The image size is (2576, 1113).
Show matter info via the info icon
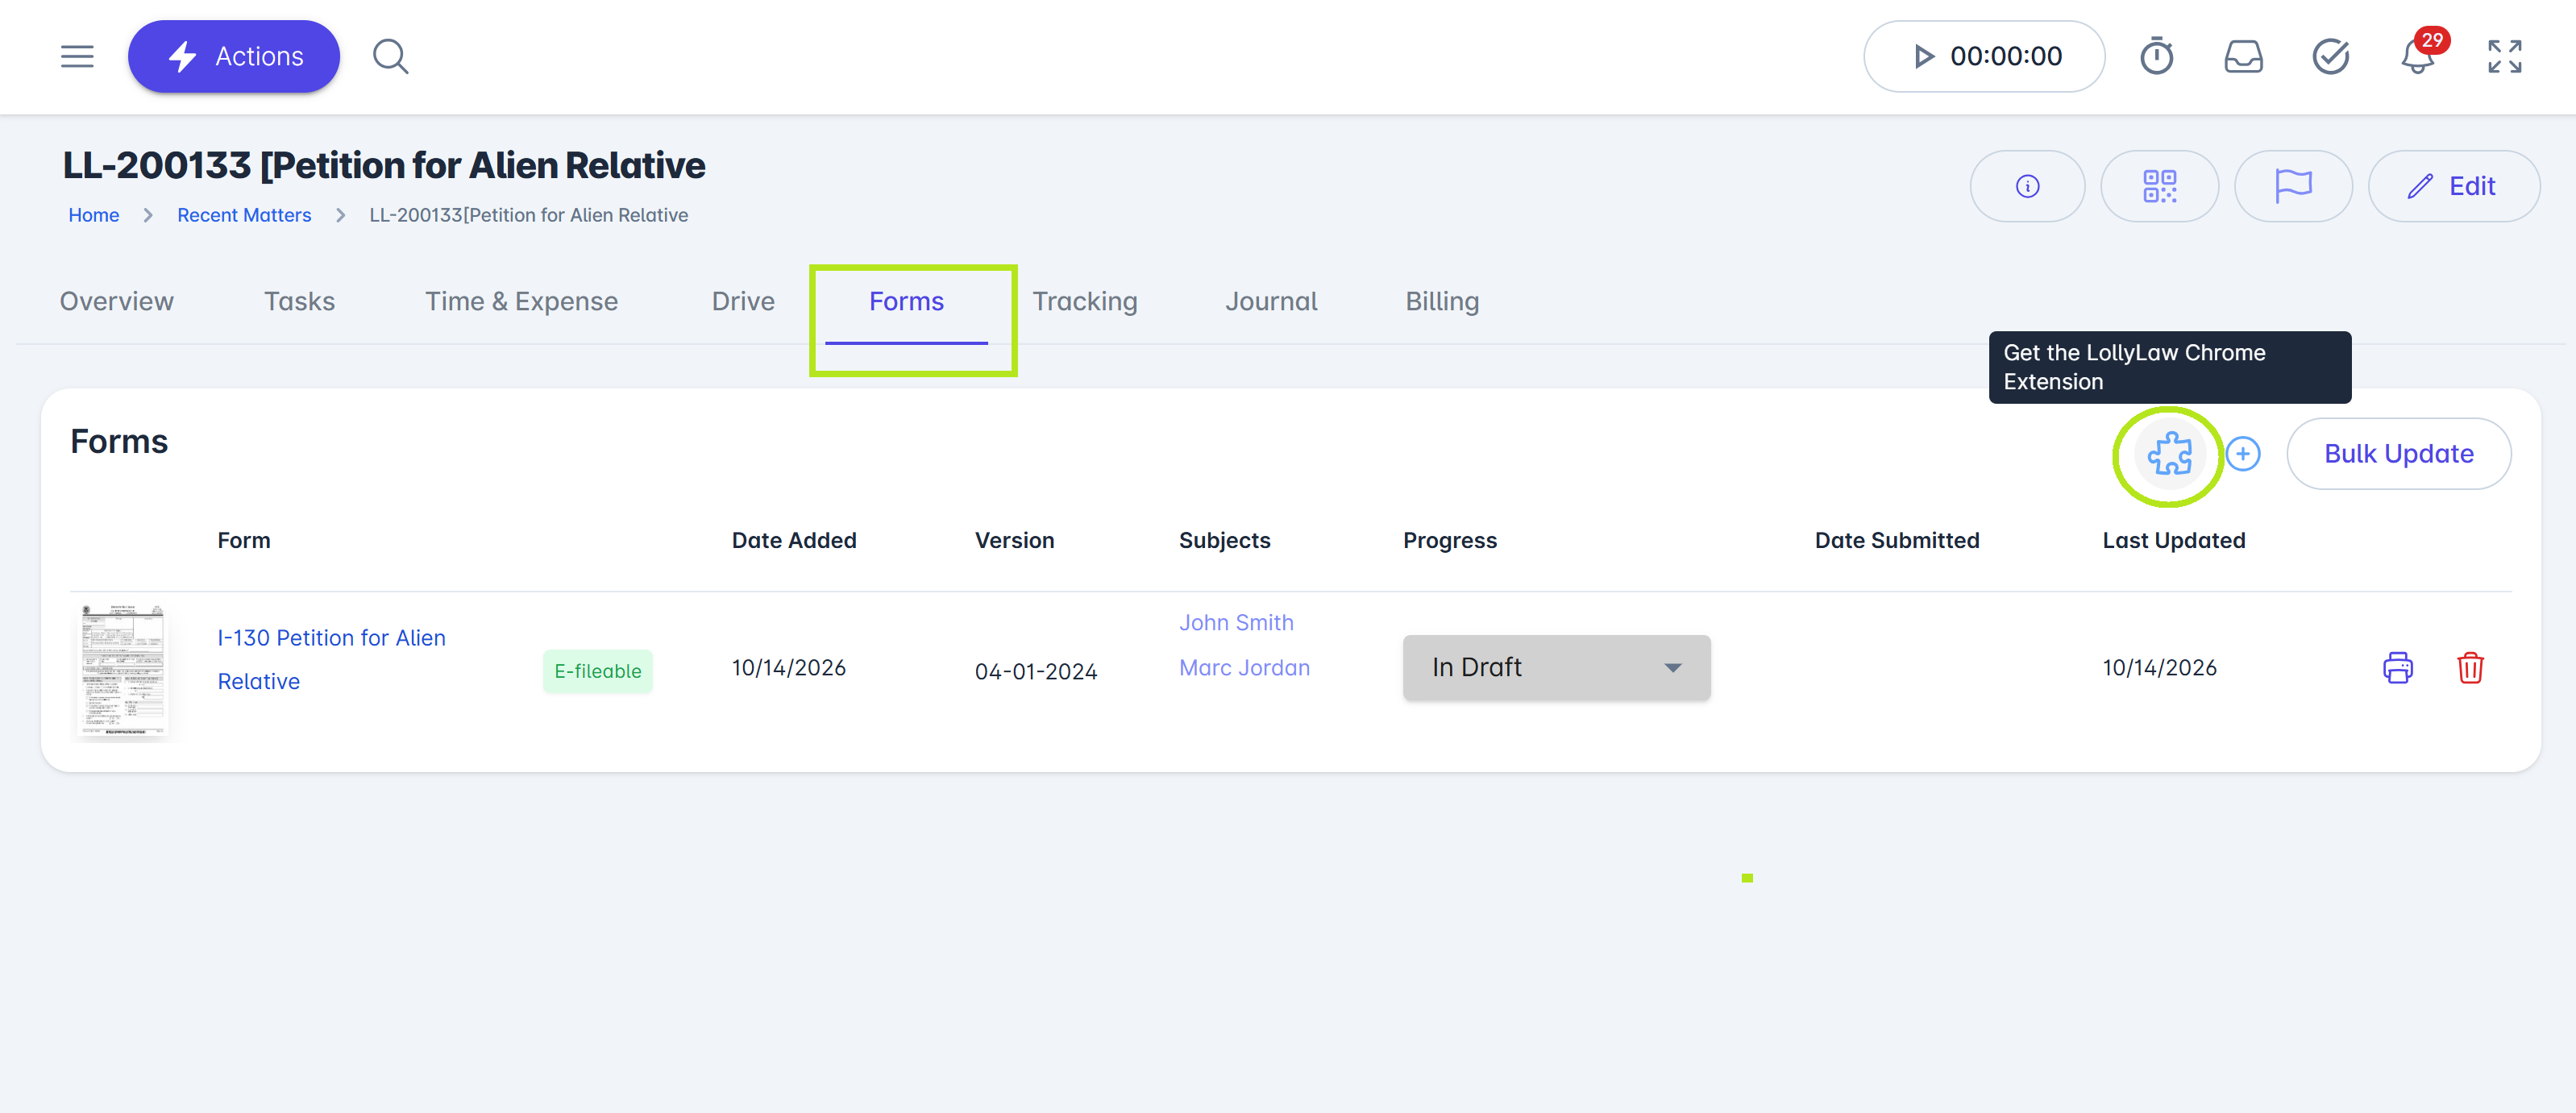(x=2027, y=186)
